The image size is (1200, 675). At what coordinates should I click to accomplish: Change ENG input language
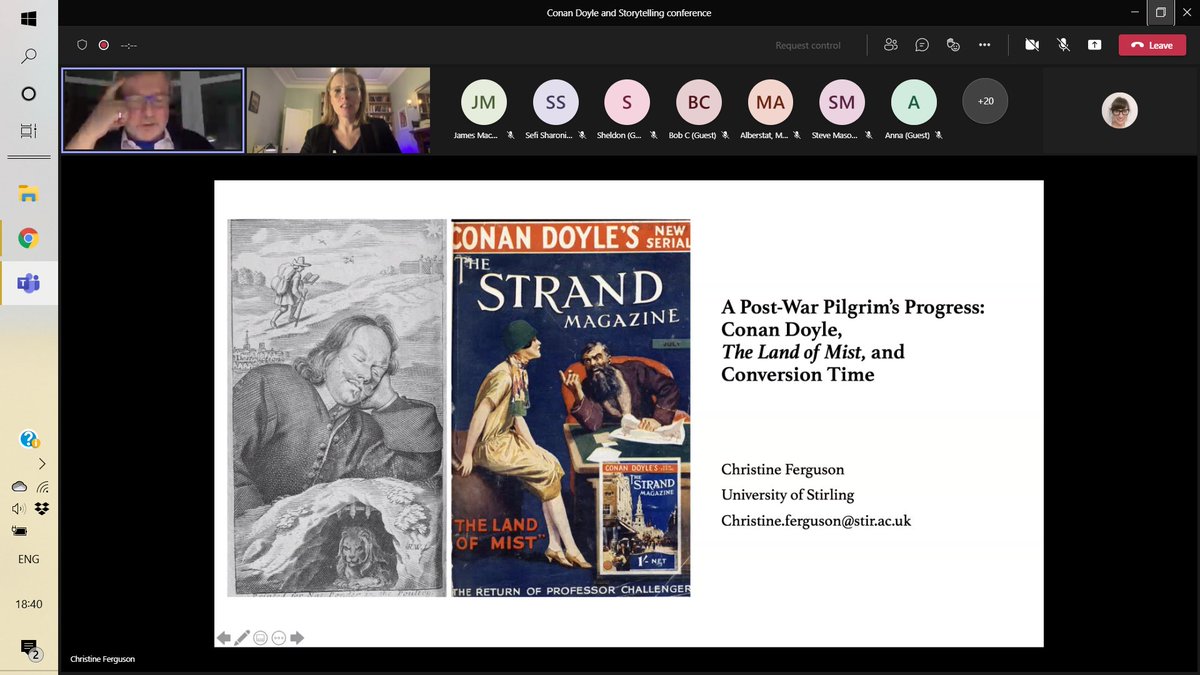point(29,559)
